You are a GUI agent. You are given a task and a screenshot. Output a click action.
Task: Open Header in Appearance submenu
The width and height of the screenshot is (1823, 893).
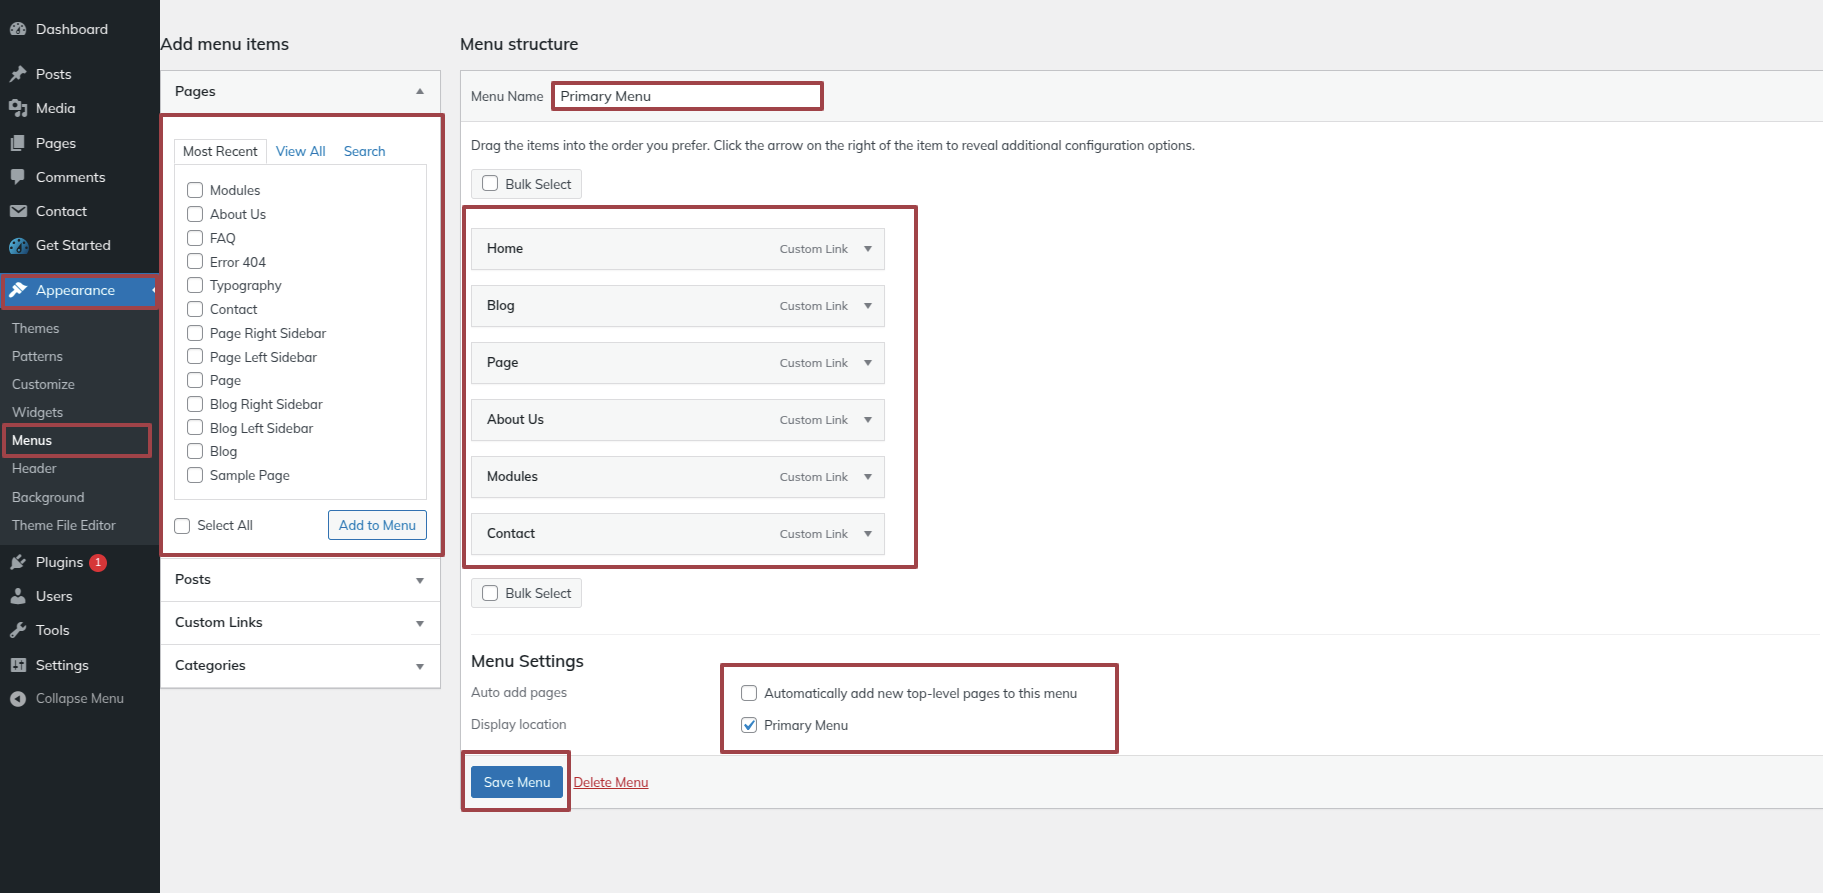[x=34, y=468]
